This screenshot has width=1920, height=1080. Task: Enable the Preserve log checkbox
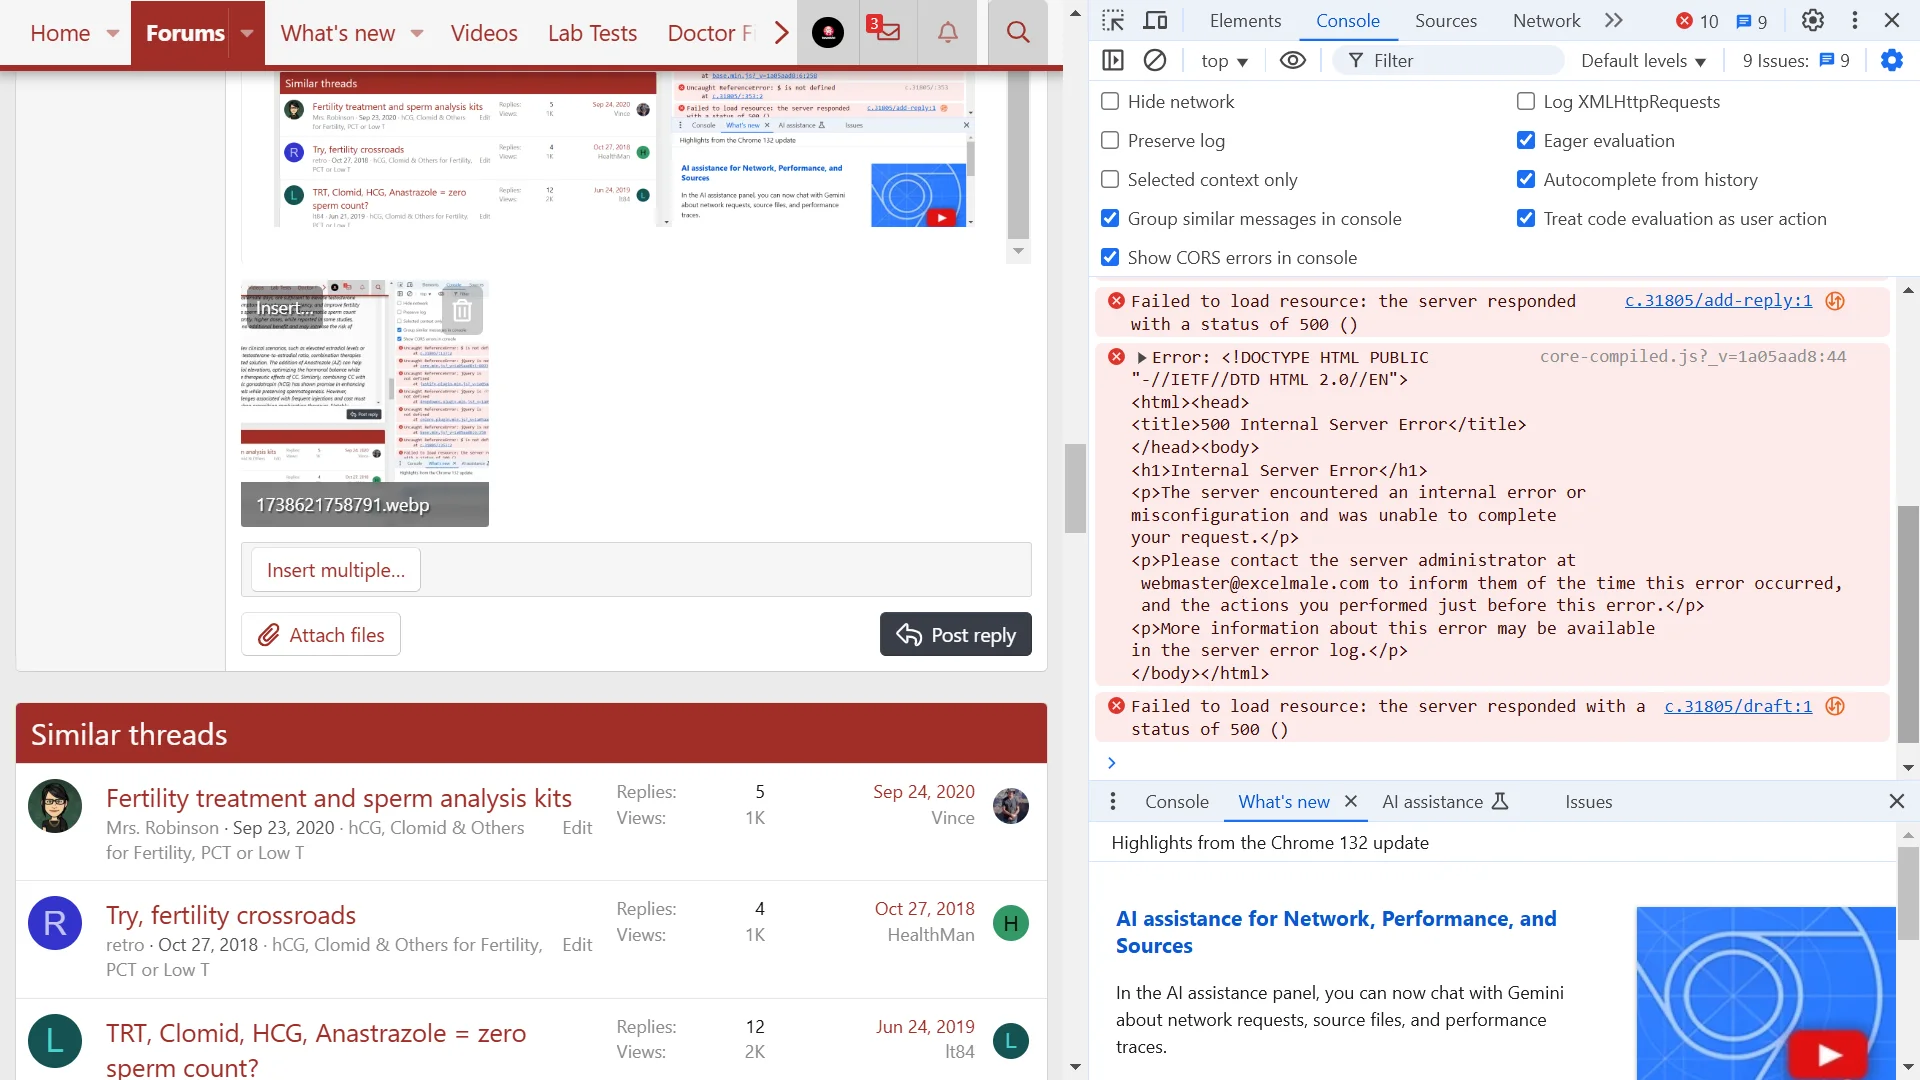1110,141
